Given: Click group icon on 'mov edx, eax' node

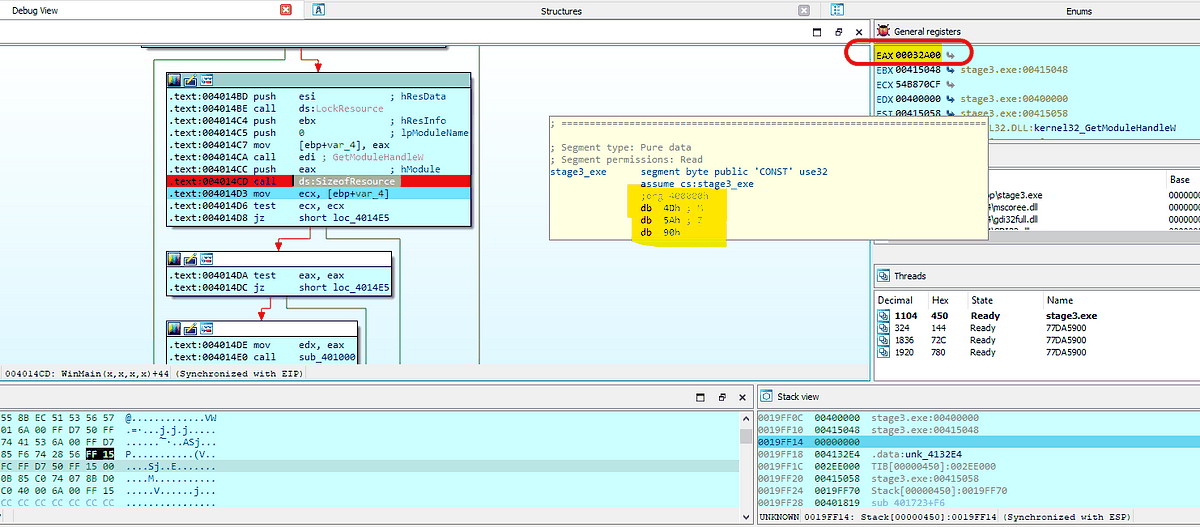Looking at the screenshot, I should pos(206,327).
